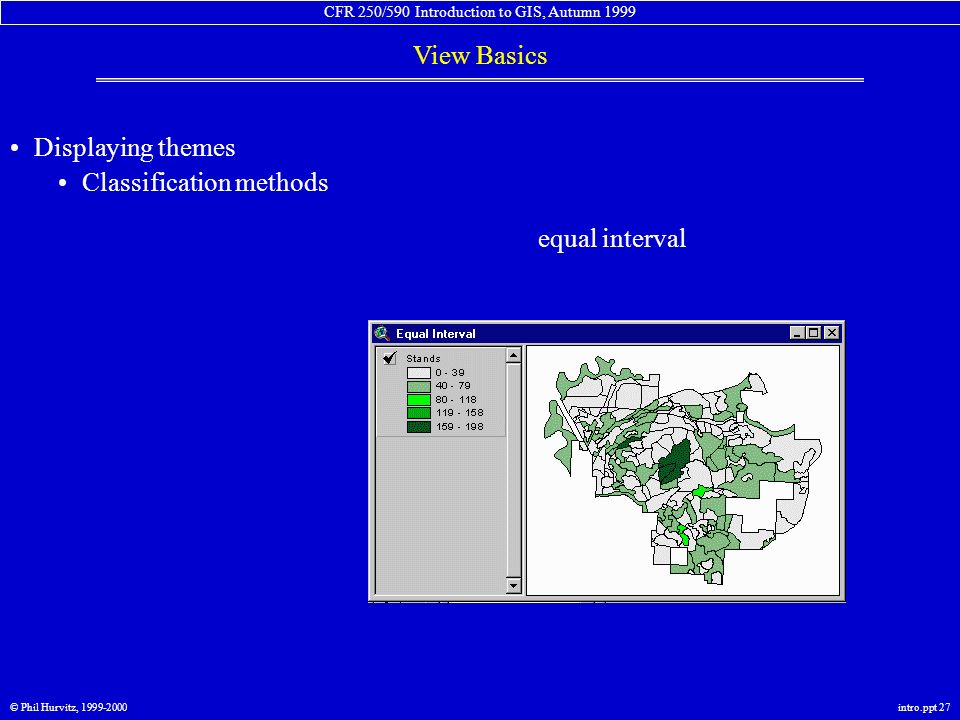Click the legend scrollbar down arrow
Image resolution: width=960 pixels, height=720 pixels.
(514, 585)
